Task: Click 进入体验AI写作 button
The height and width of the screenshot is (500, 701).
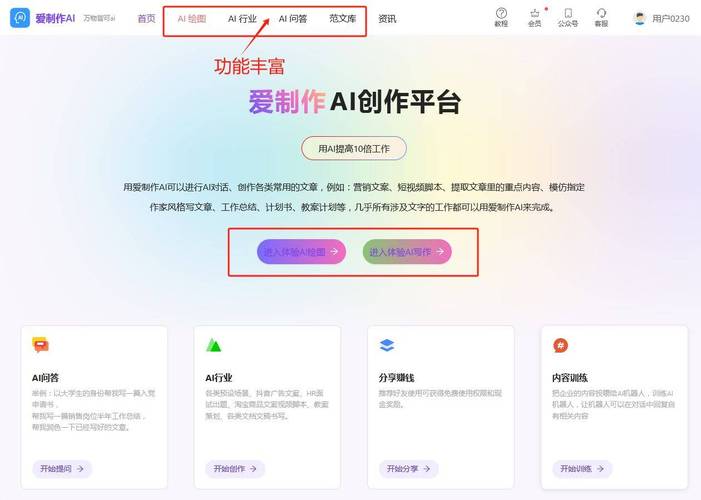Action: [407, 252]
